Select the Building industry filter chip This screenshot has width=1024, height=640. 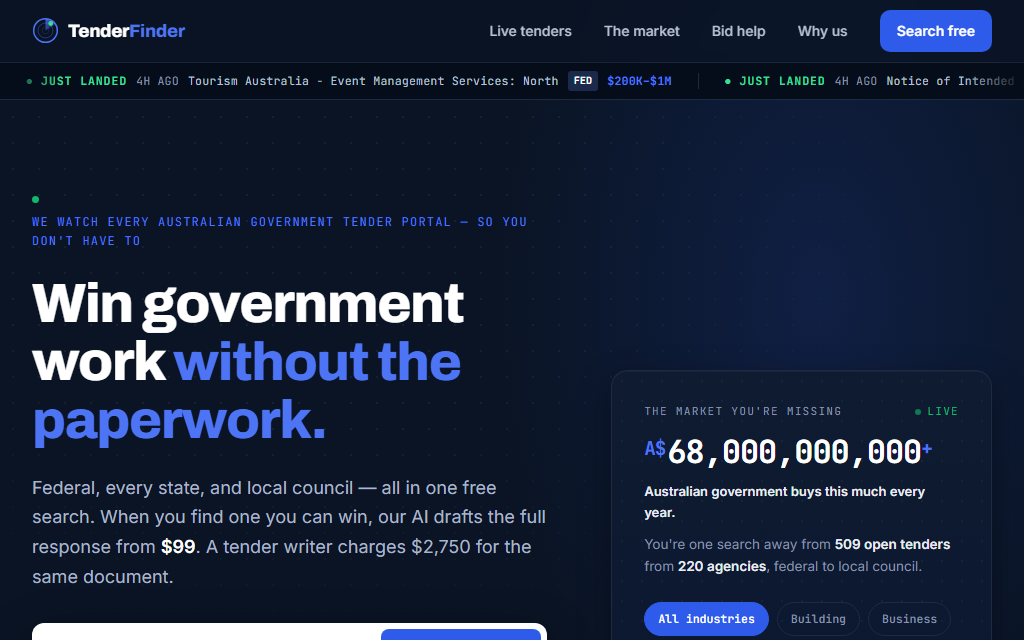[818, 618]
